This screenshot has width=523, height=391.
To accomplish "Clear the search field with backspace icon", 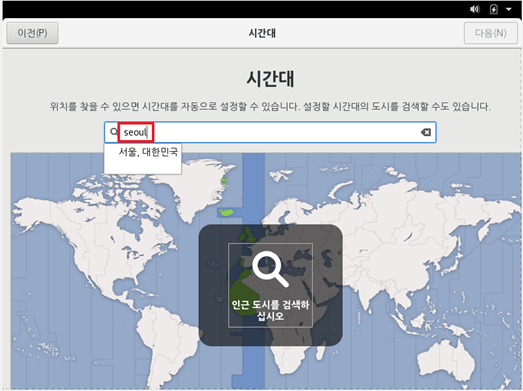I will point(426,132).
